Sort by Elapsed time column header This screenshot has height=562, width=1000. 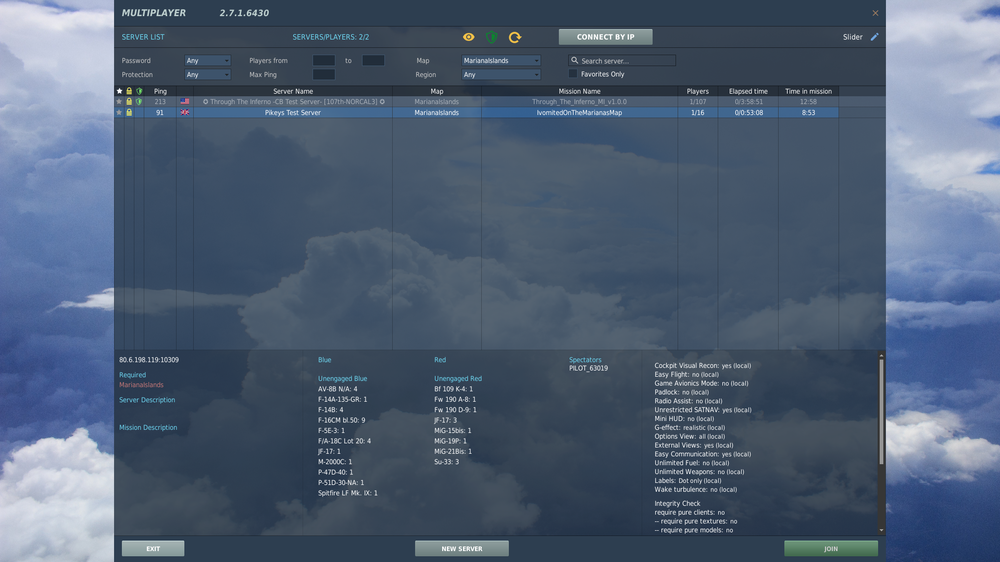(x=748, y=91)
